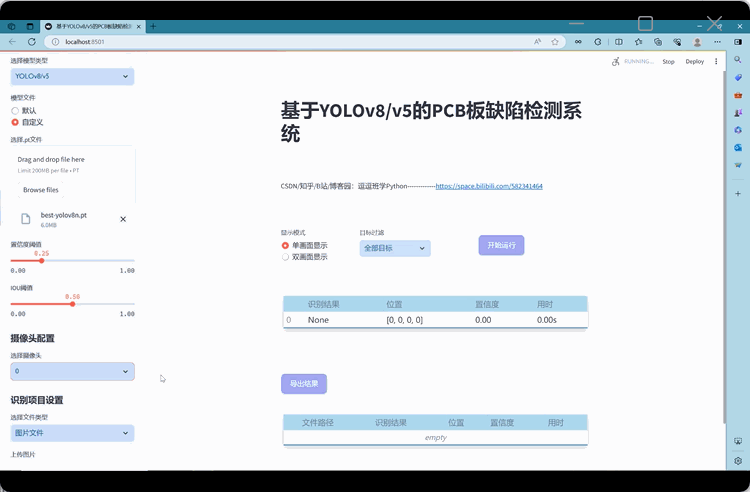
Task: Open sidebar Games chess icon
Action: click(x=738, y=113)
